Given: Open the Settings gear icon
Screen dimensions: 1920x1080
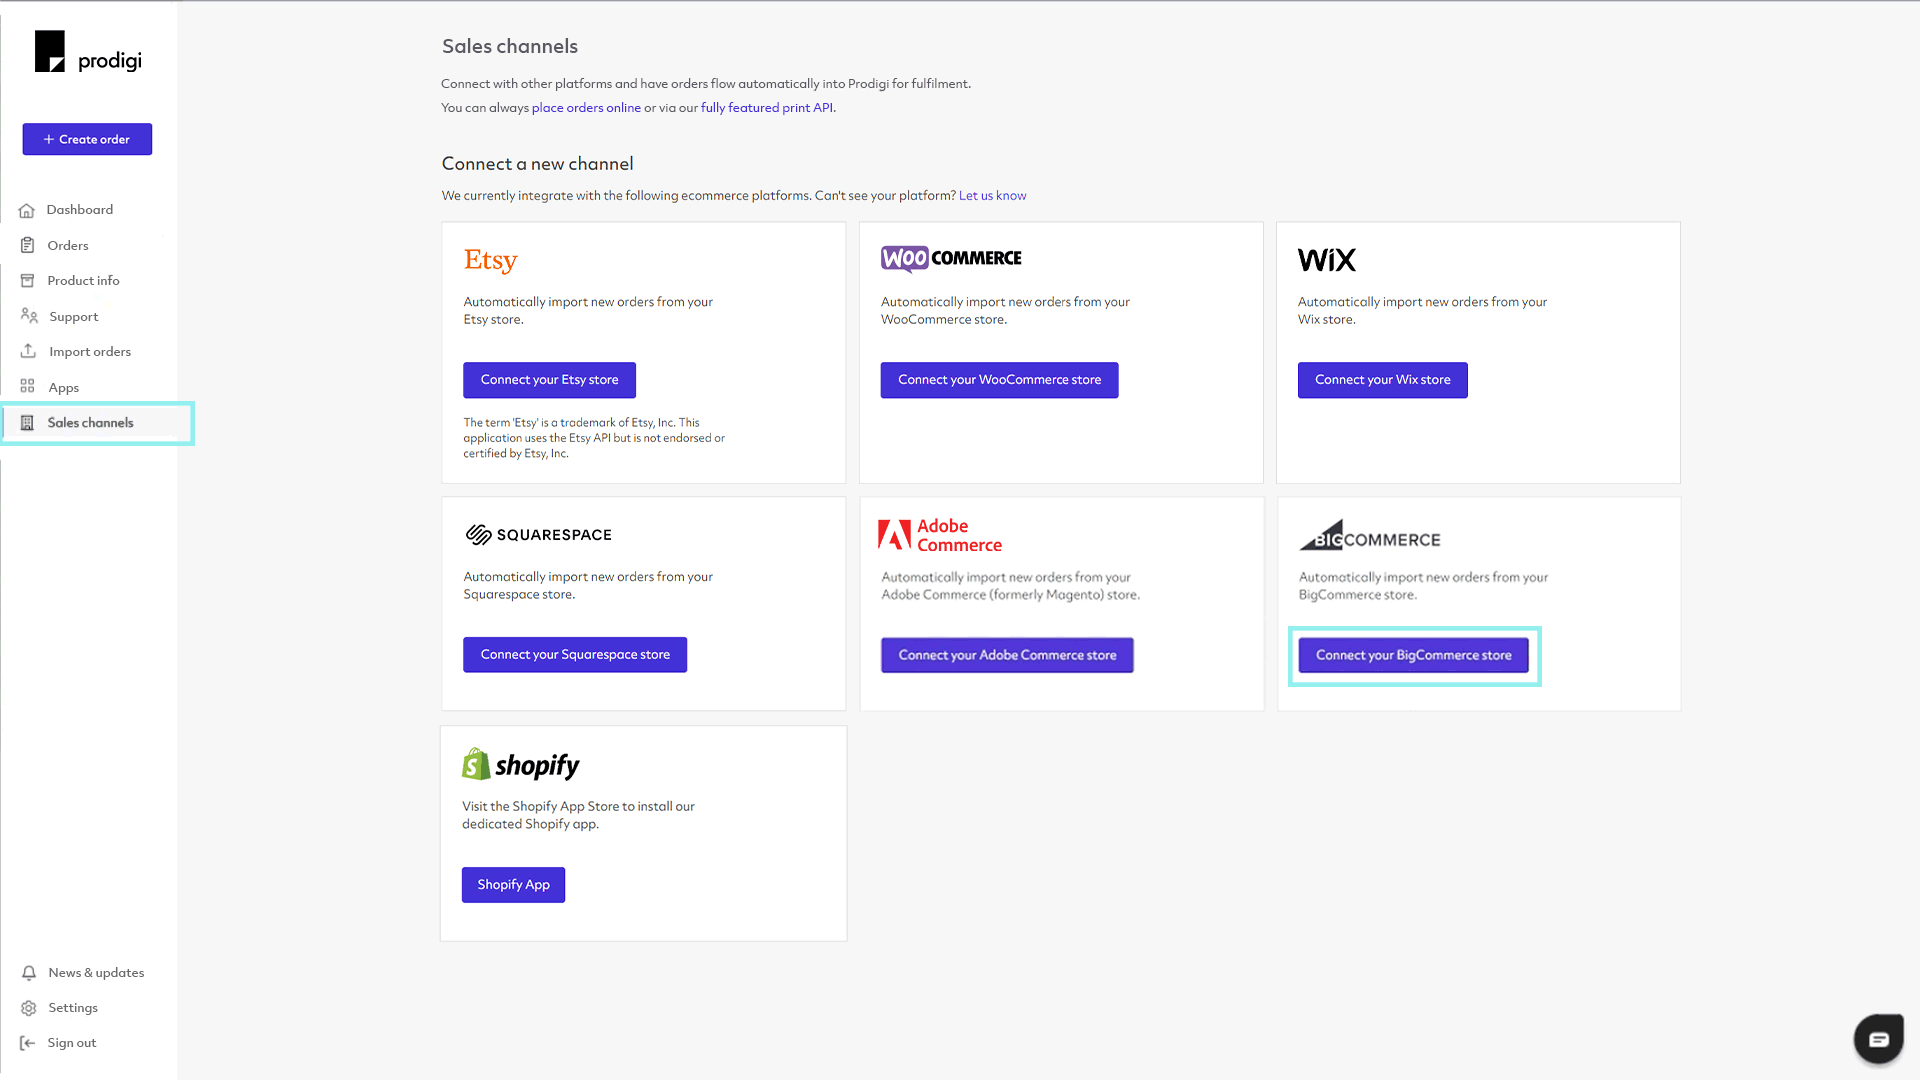Looking at the screenshot, I should click(x=28, y=1007).
